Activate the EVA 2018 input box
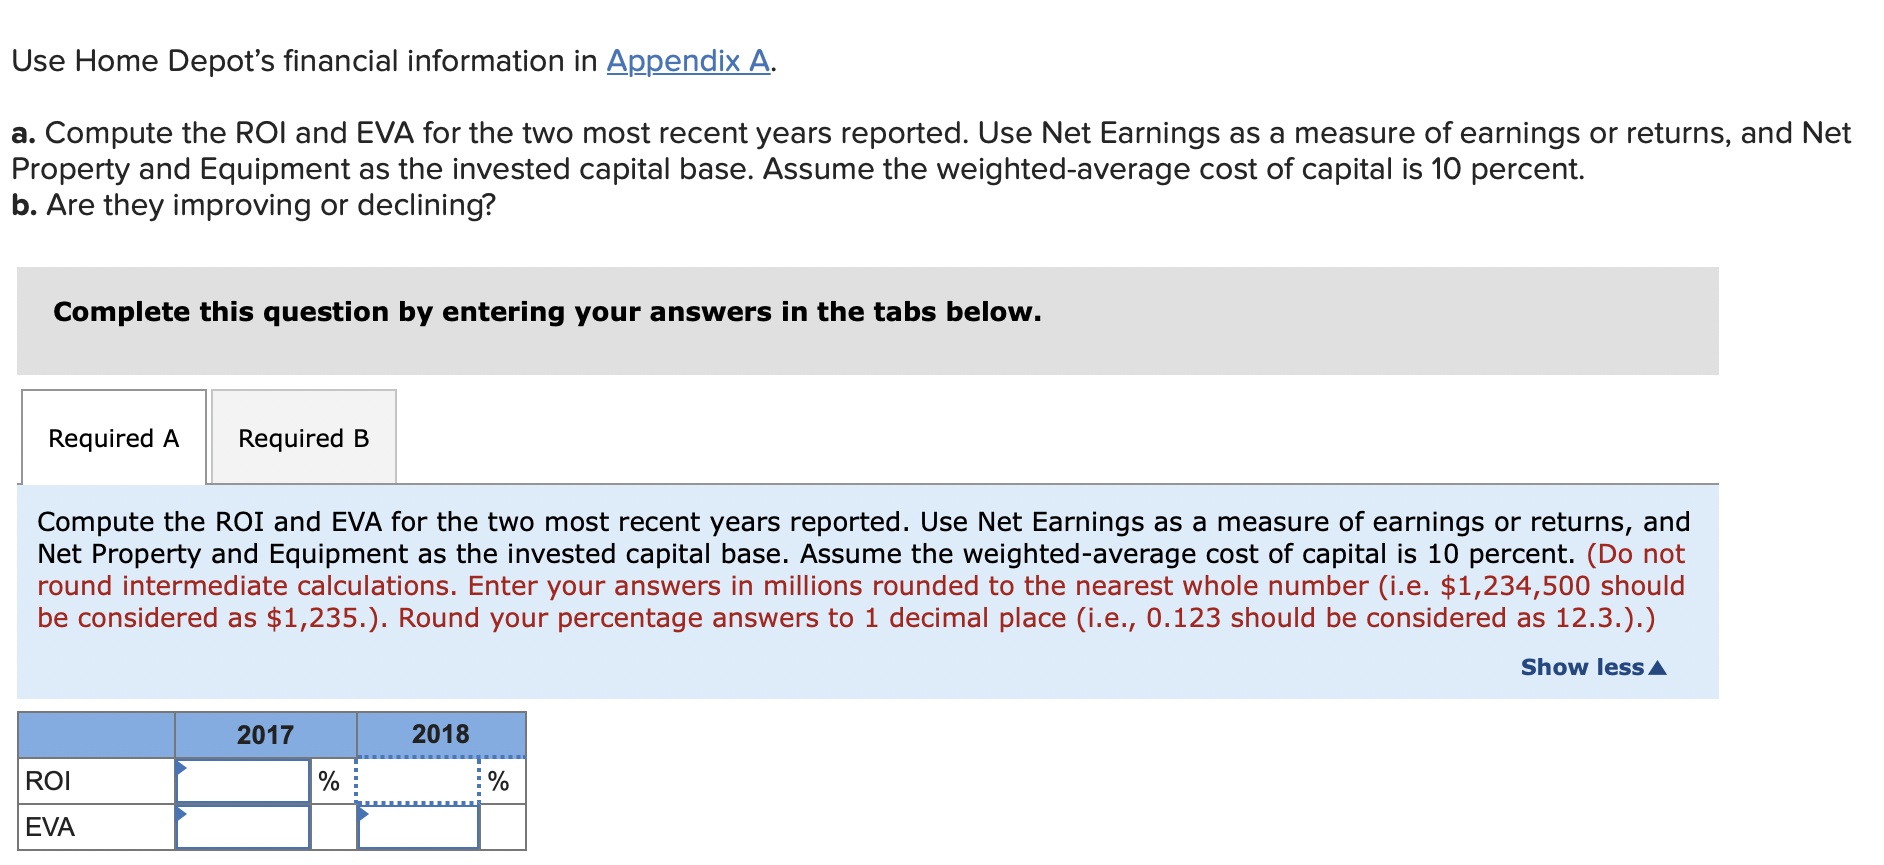Screen dimensions: 1884x865 click(419, 827)
